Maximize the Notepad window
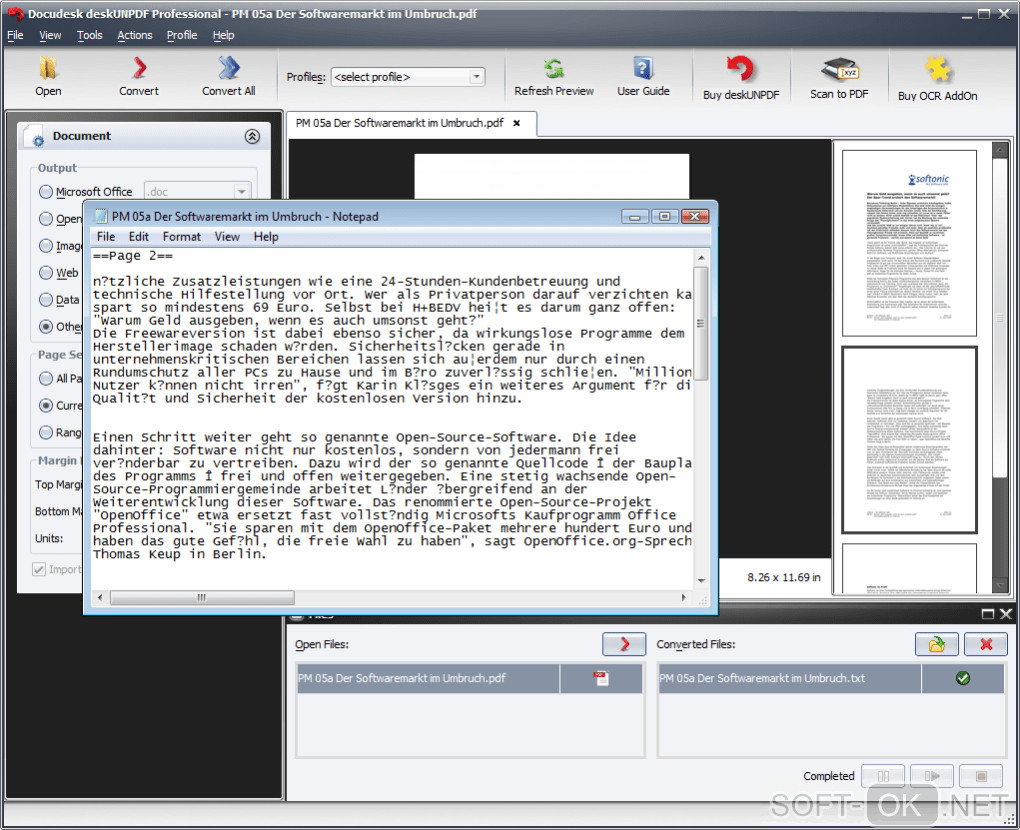 click(665, 217)
